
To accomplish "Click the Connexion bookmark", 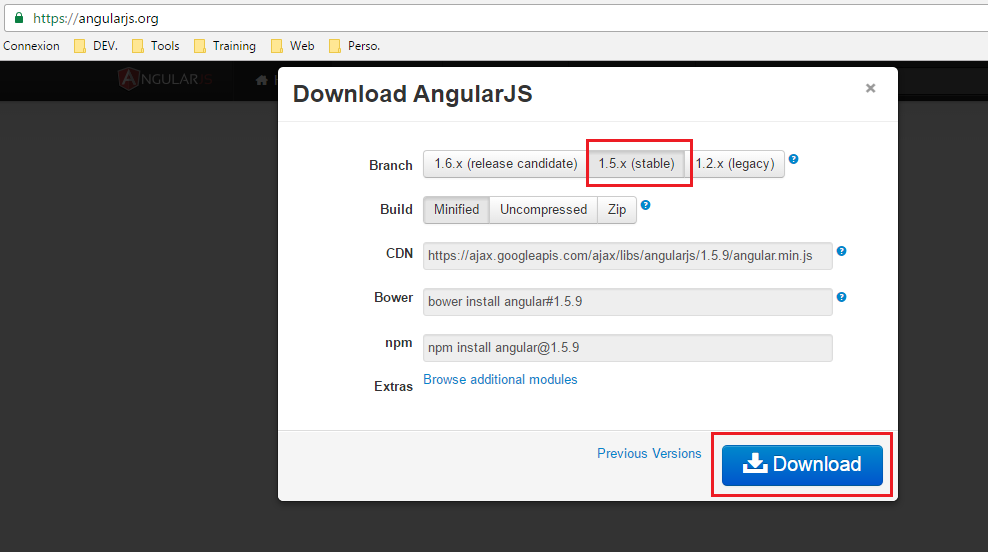I will [32, 46].
